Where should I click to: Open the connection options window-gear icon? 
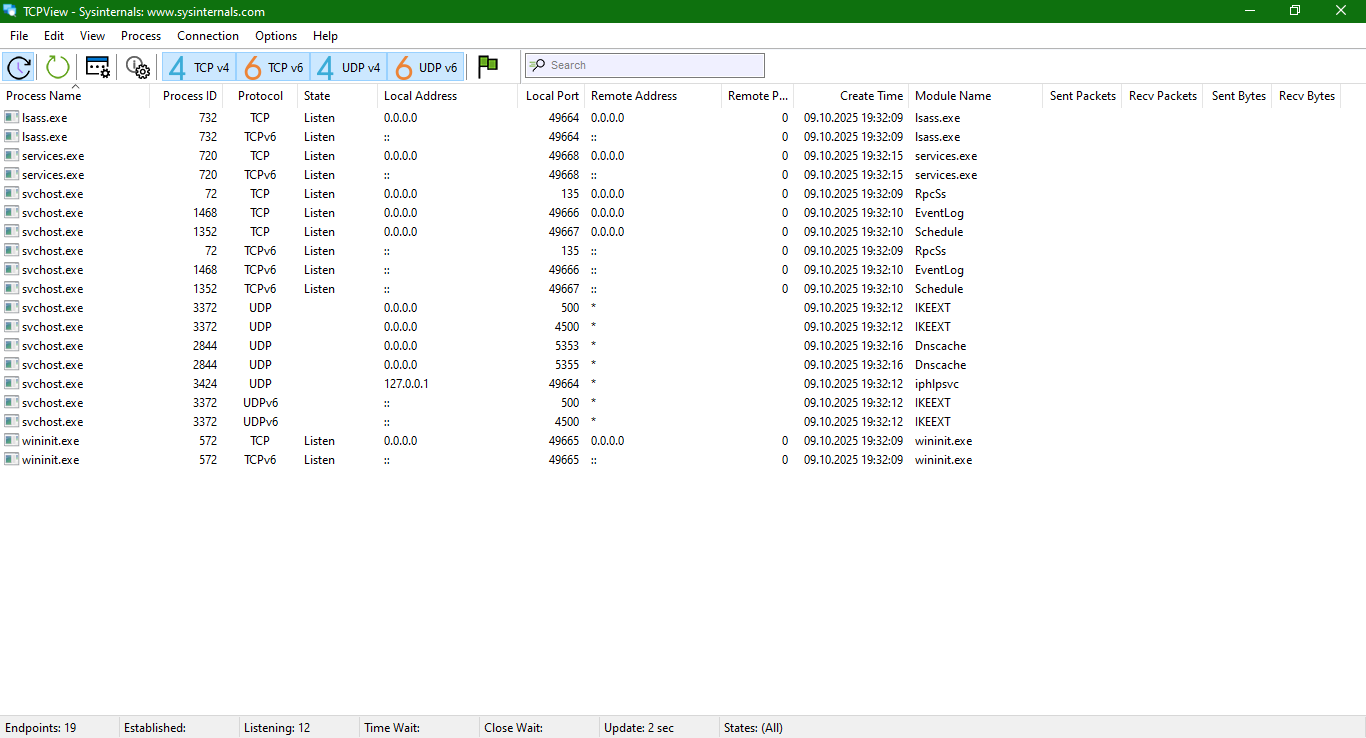[x=98, y=67]
